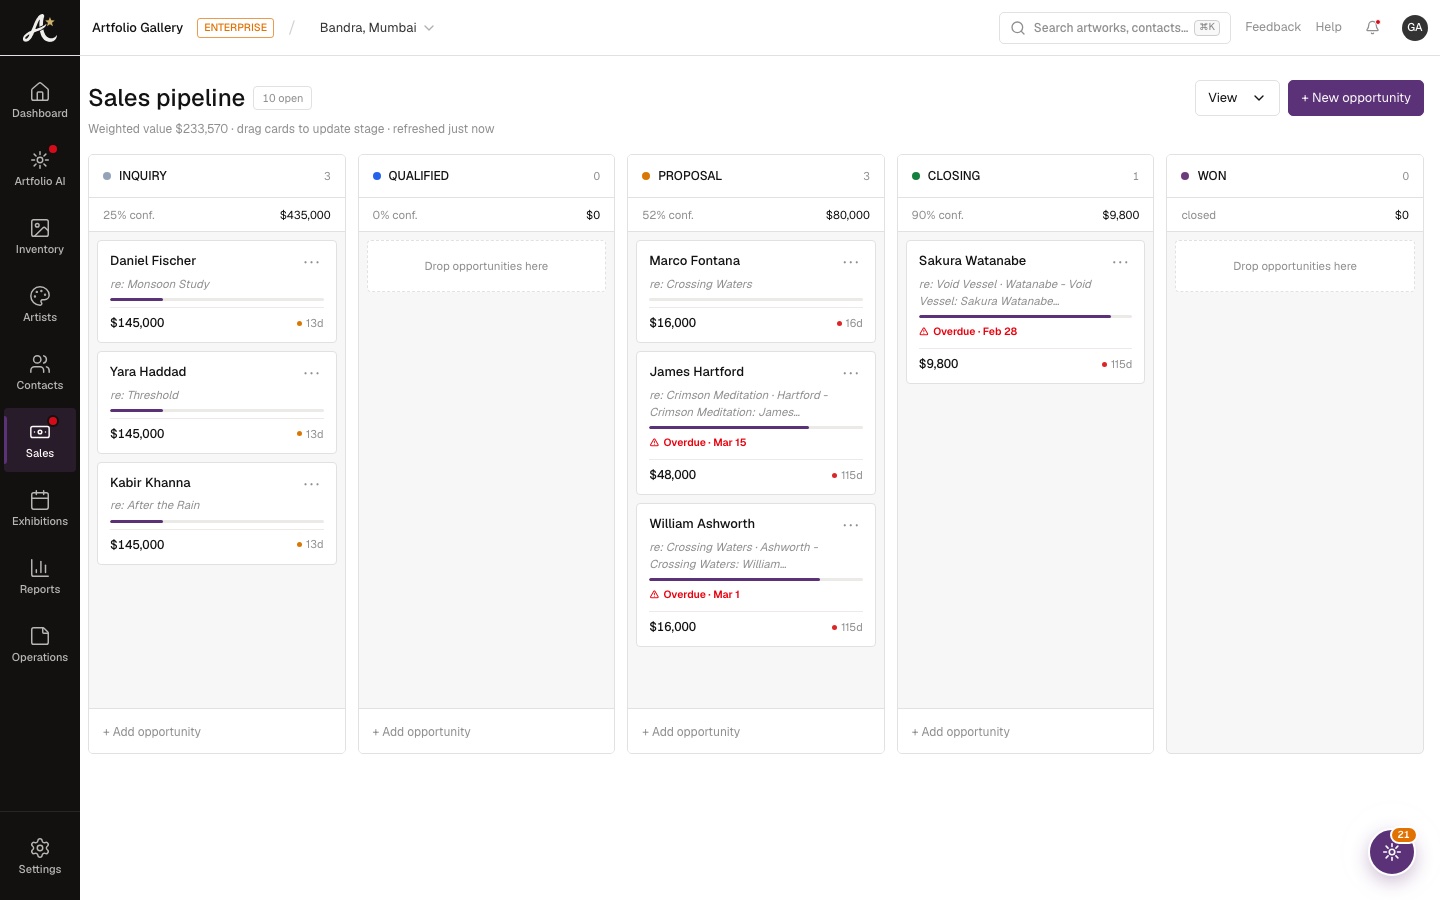The image size is (1440, 900).
Task: Click Won drop opportunities placeholder
Action: pyautogui.click(x=1295, y=266)
